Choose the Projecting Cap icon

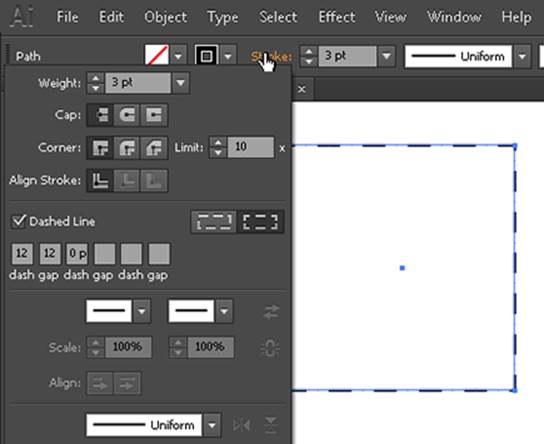(x=154, y=115)
